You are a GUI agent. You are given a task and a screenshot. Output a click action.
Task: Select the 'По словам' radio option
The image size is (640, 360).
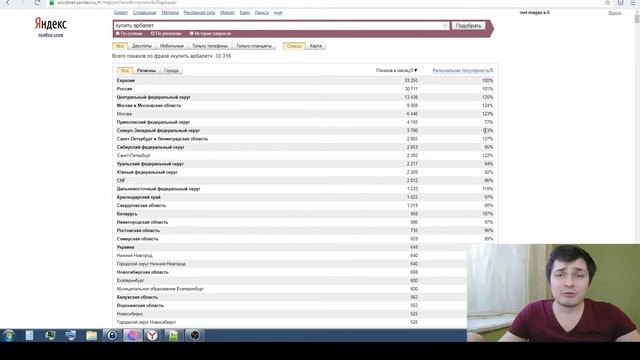pyautogui.click(x=129, y=33)
